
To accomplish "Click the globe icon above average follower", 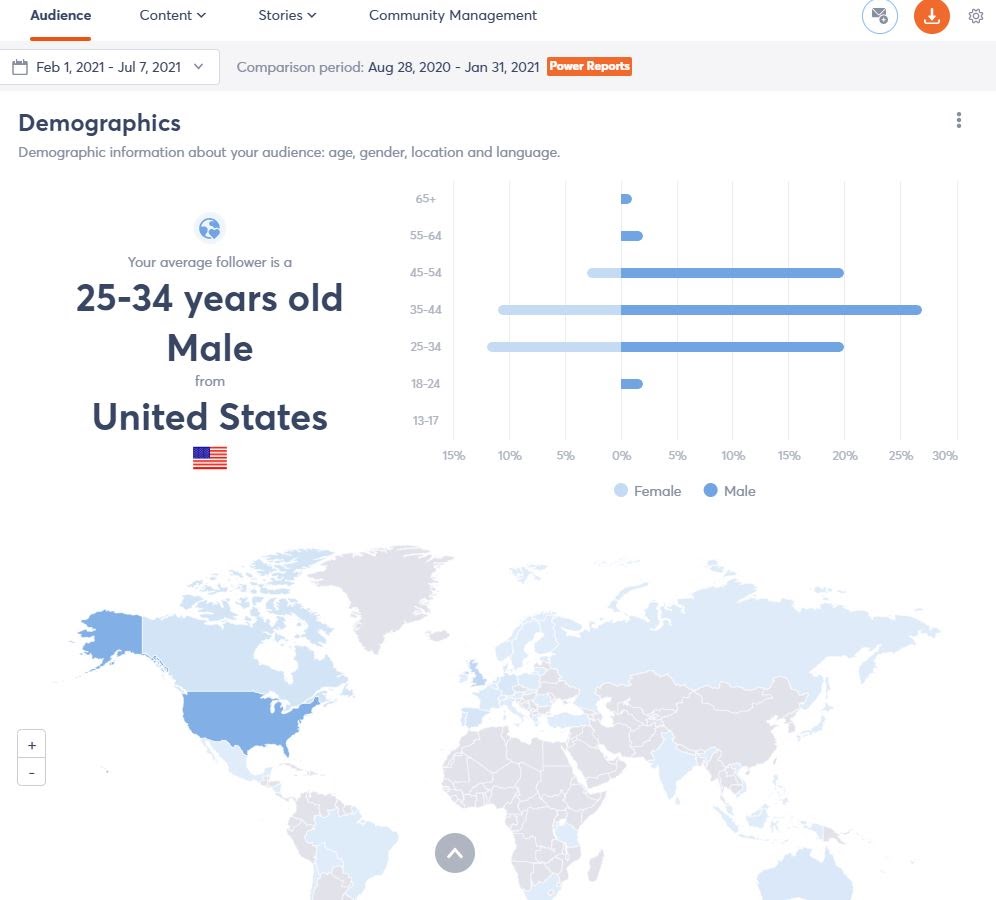I will tap(210, 228).
